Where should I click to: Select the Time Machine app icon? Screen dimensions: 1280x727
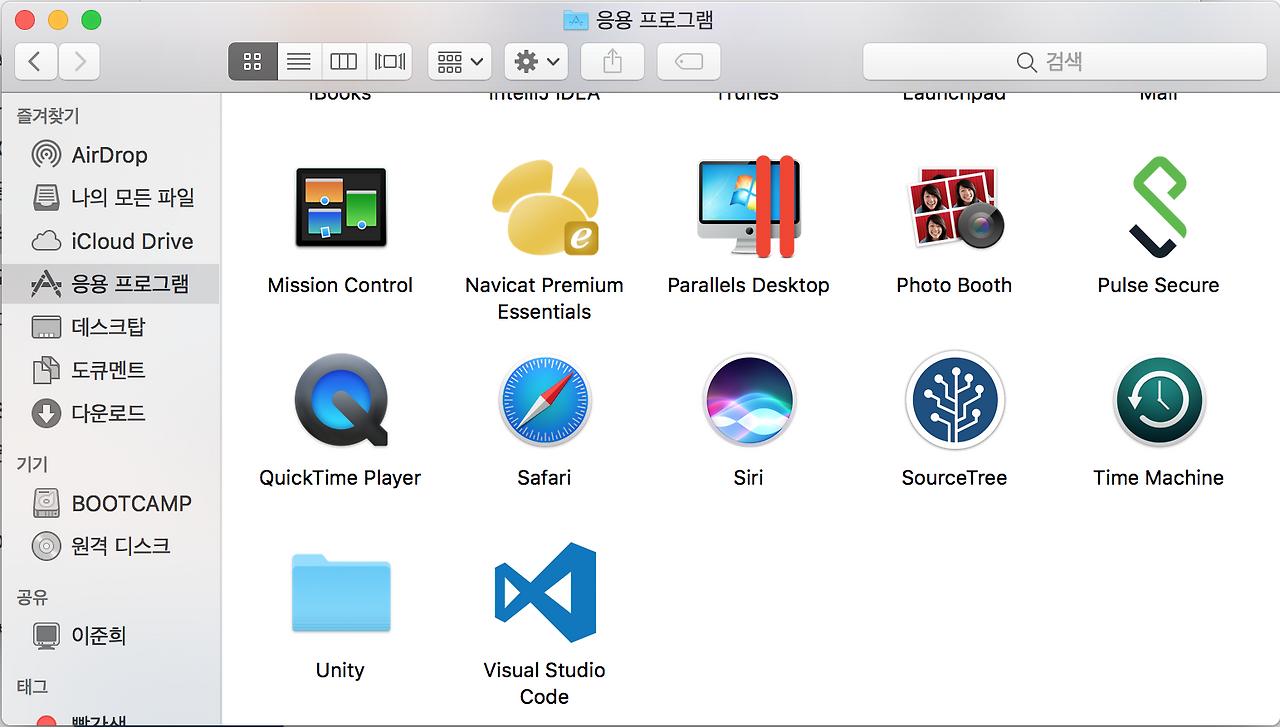[1159, 401]
